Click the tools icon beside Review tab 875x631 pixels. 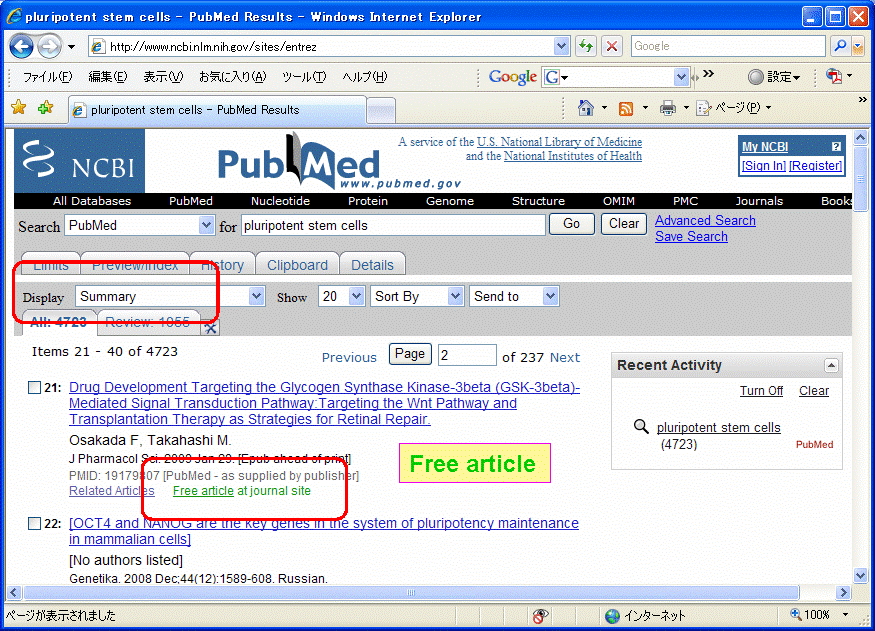click(210, 328)
